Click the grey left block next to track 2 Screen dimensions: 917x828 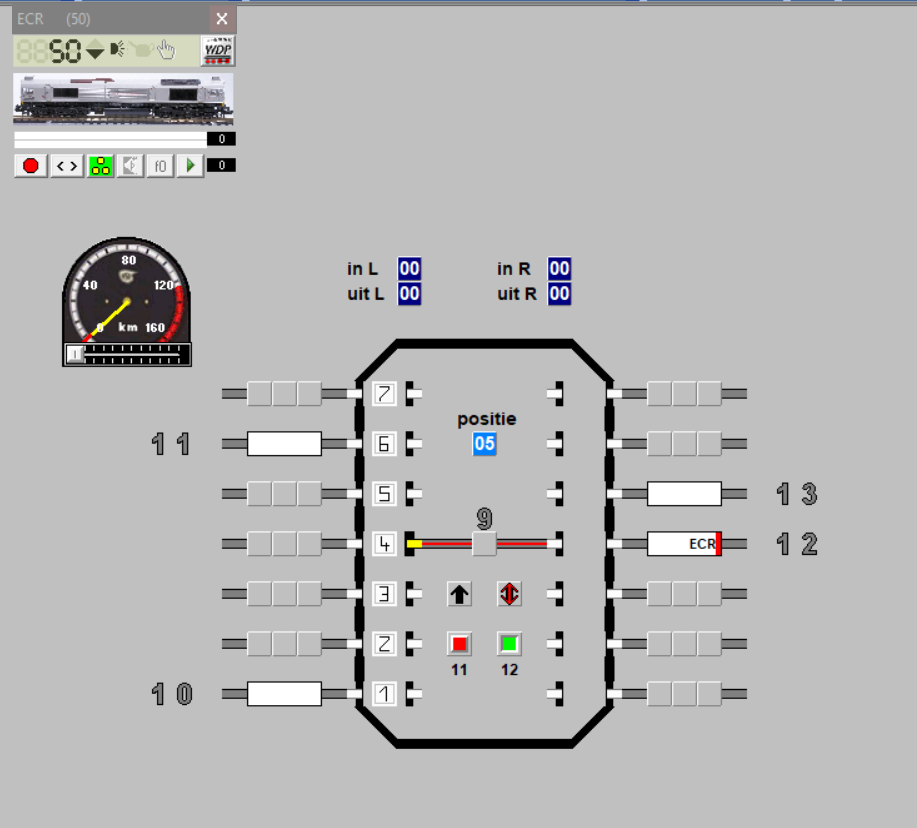pyautogui.click(x=284, y=644)
